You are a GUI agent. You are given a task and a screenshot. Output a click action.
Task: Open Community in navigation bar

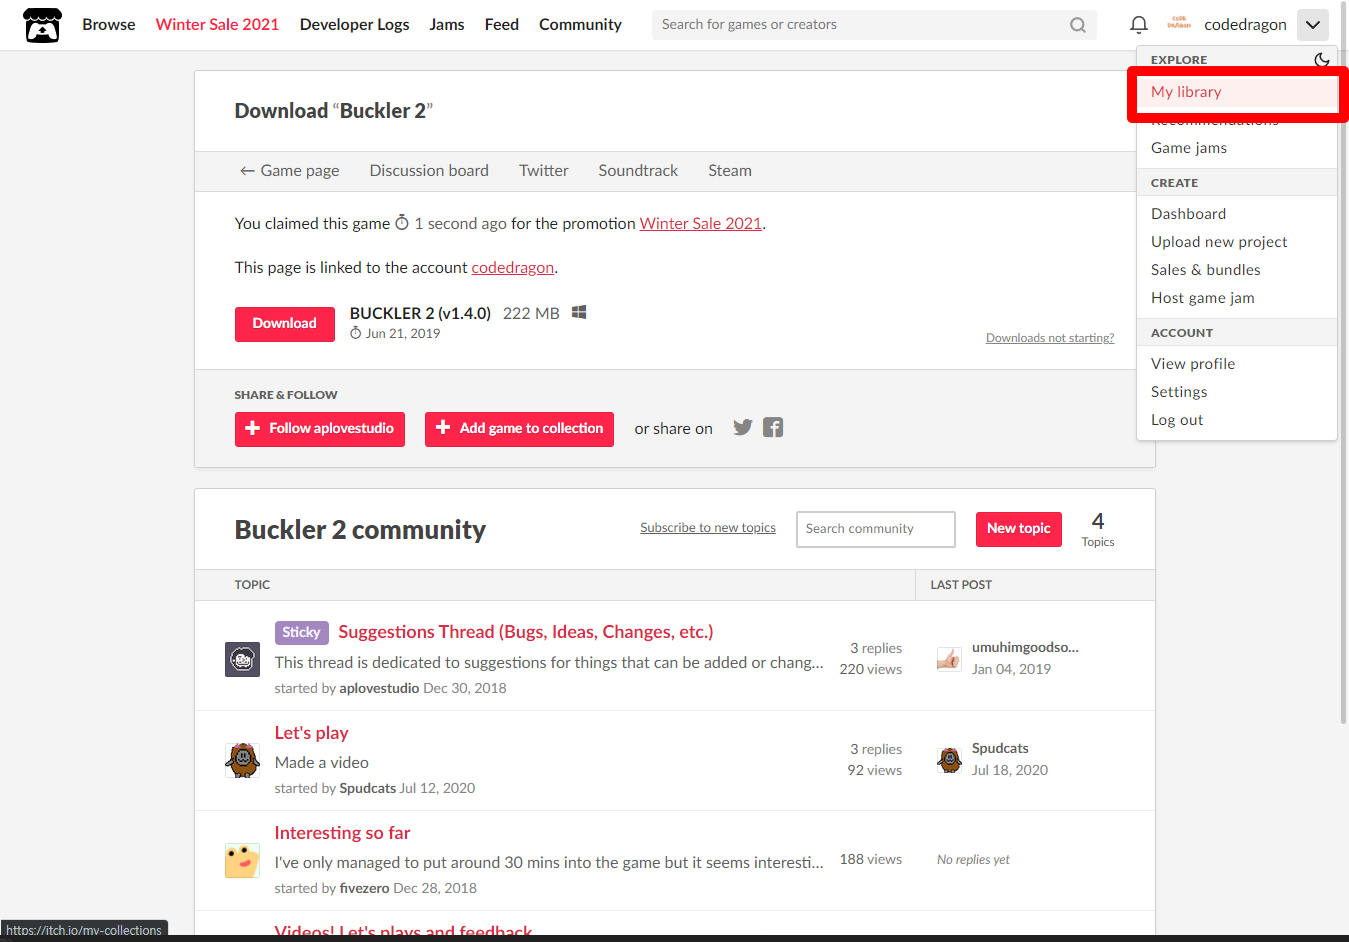(580, 25)
